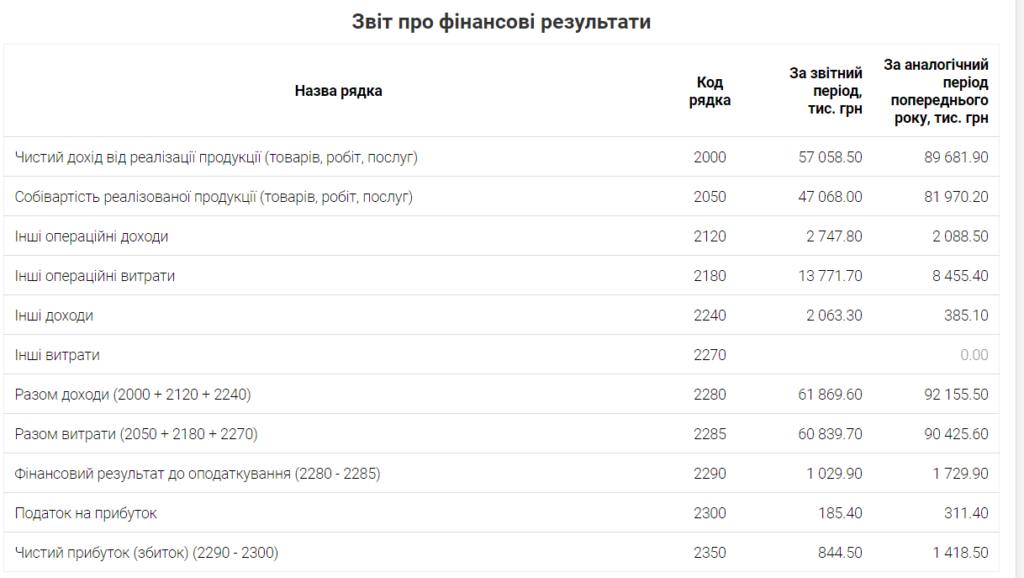Click the "Звіт про фінансові результати" heading
Image resolution: width=1024 pixels, height=578 pixels.
[x=501, y=21]
